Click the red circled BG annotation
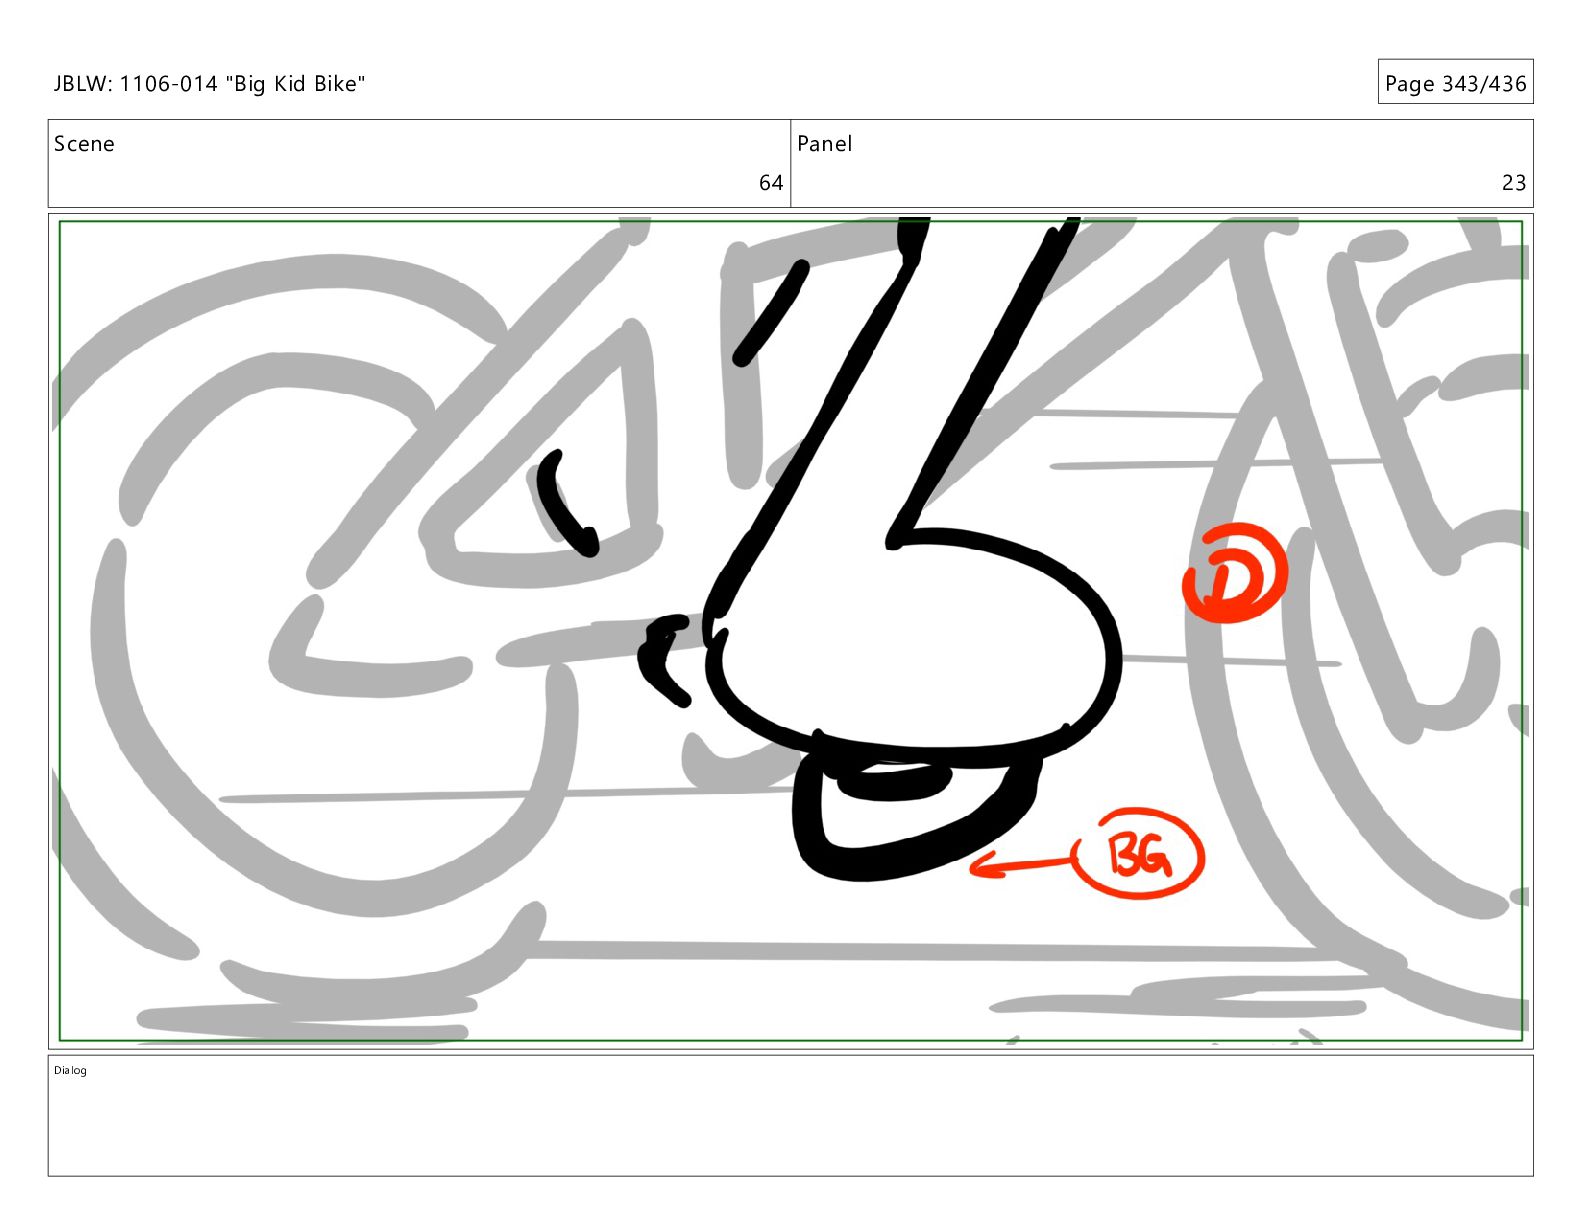 (1138, 854)
